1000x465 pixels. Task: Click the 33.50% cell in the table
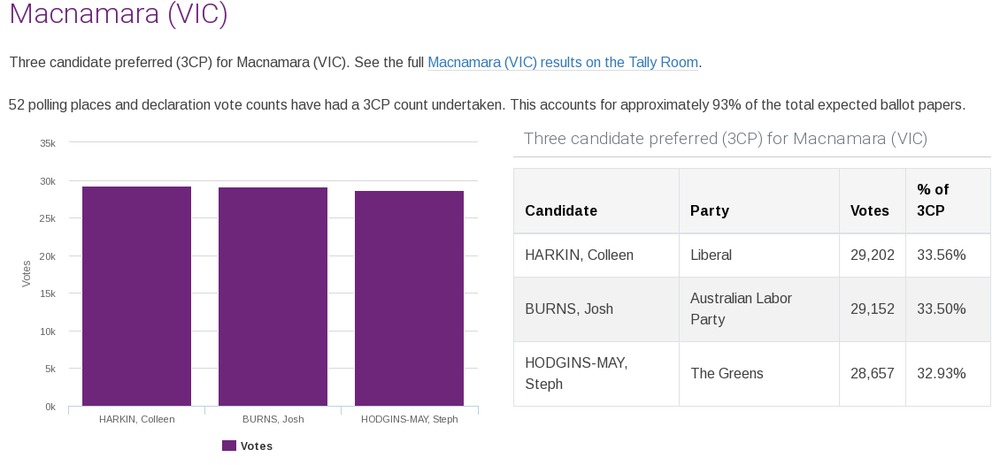coord(941,309)
